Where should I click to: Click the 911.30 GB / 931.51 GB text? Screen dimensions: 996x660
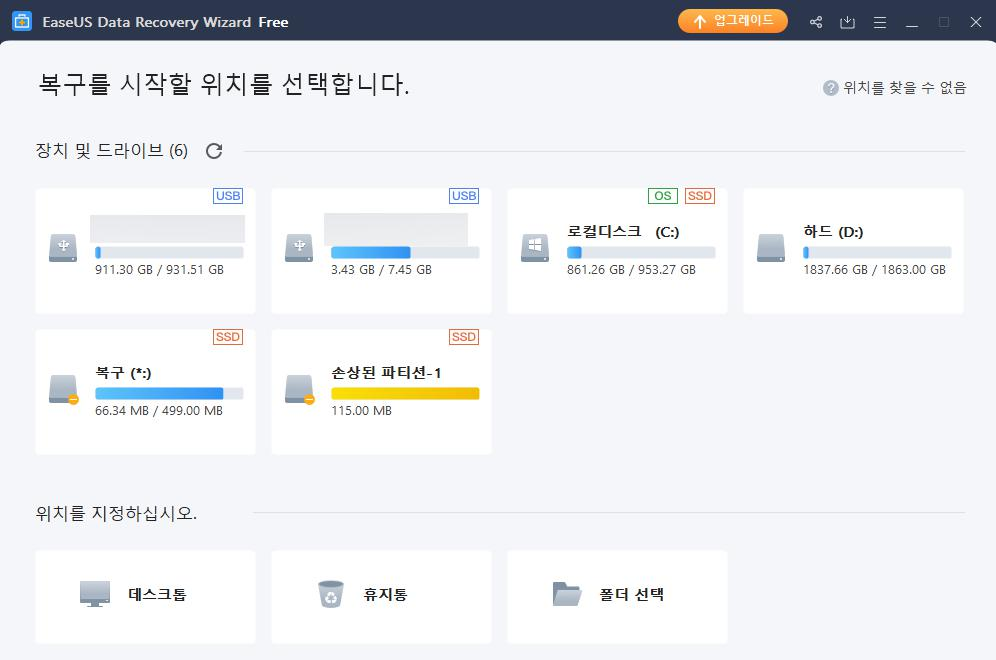click(x=159, y=270)
